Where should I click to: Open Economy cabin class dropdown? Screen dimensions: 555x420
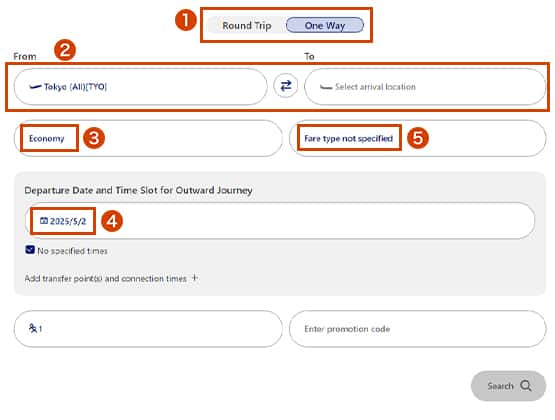tap(148, 138)
